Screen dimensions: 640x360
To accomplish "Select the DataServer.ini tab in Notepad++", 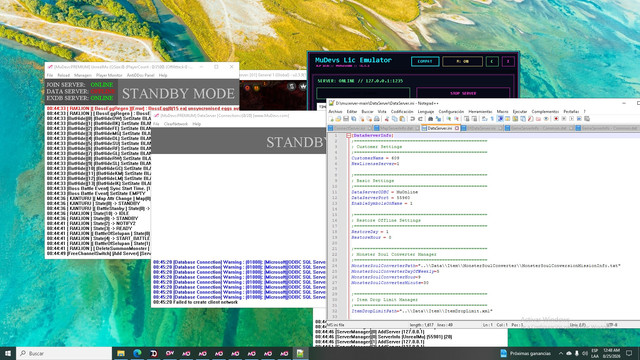I will (x=439, y=128).
